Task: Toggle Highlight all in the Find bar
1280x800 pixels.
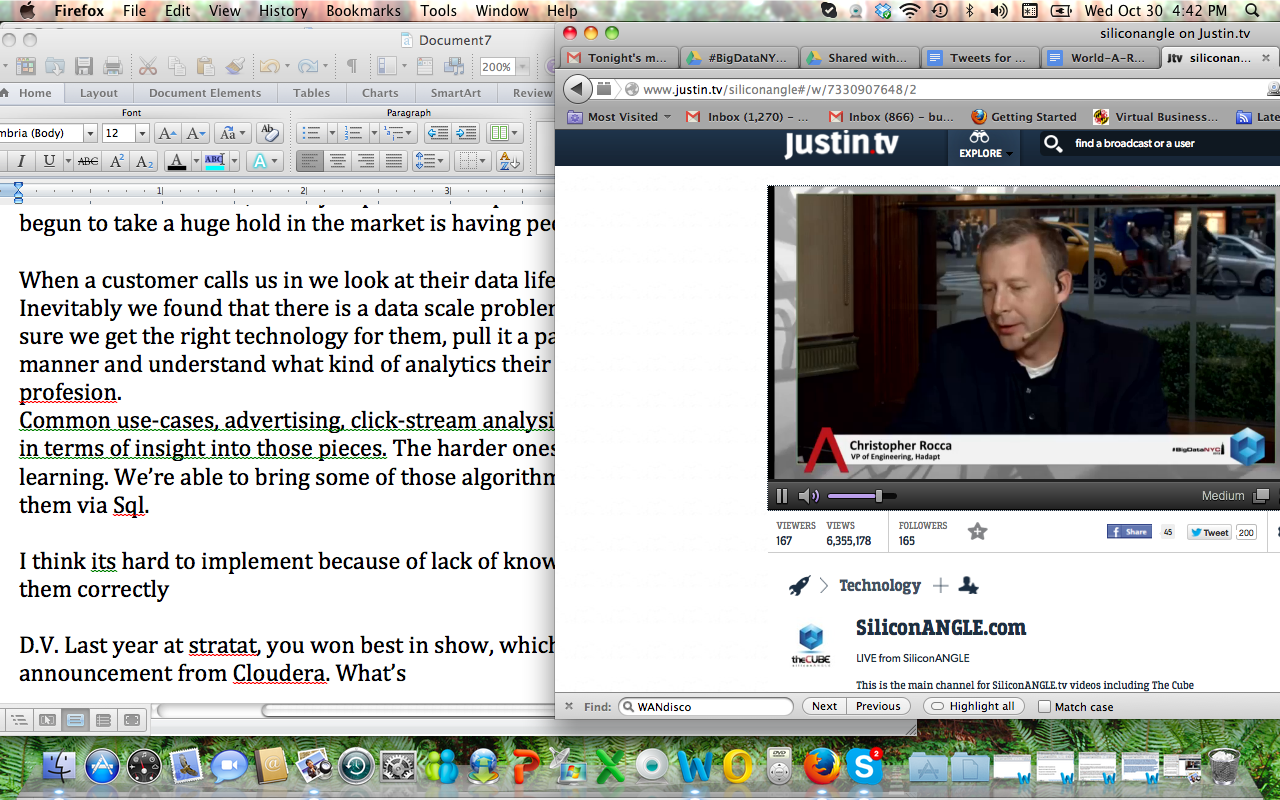Action: pyautogui.click(x=974, y=706)
